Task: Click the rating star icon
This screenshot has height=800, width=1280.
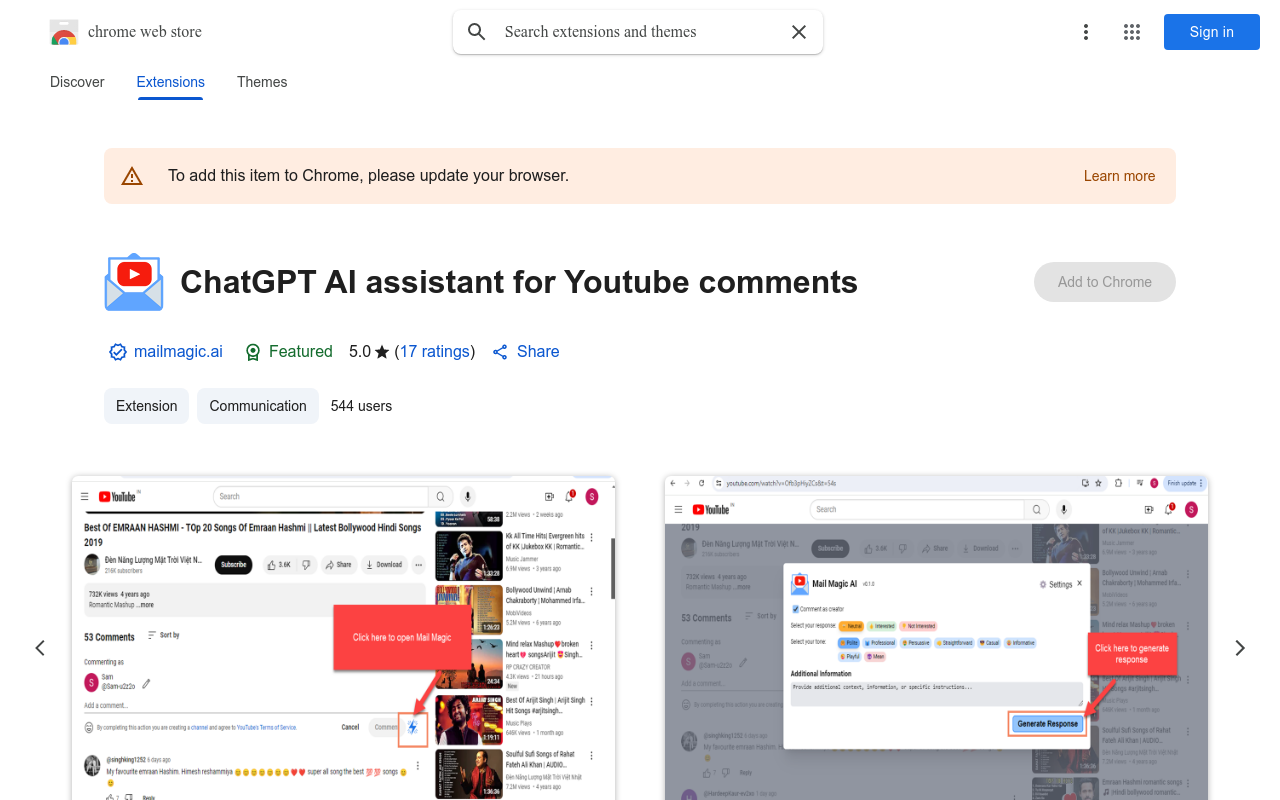Action: click(x=382, y=352)
